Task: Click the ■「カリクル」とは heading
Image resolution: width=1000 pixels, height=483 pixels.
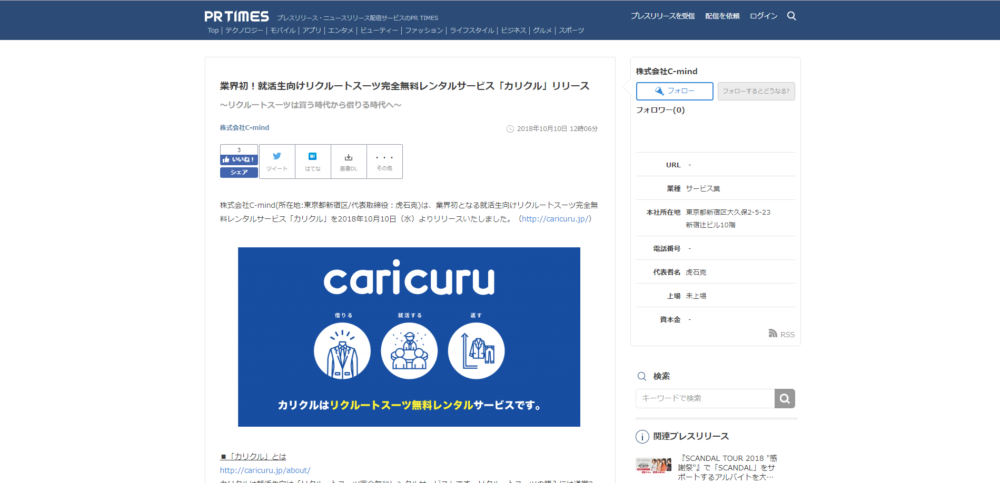Action: pyautogui.click(x=253, y=457)
